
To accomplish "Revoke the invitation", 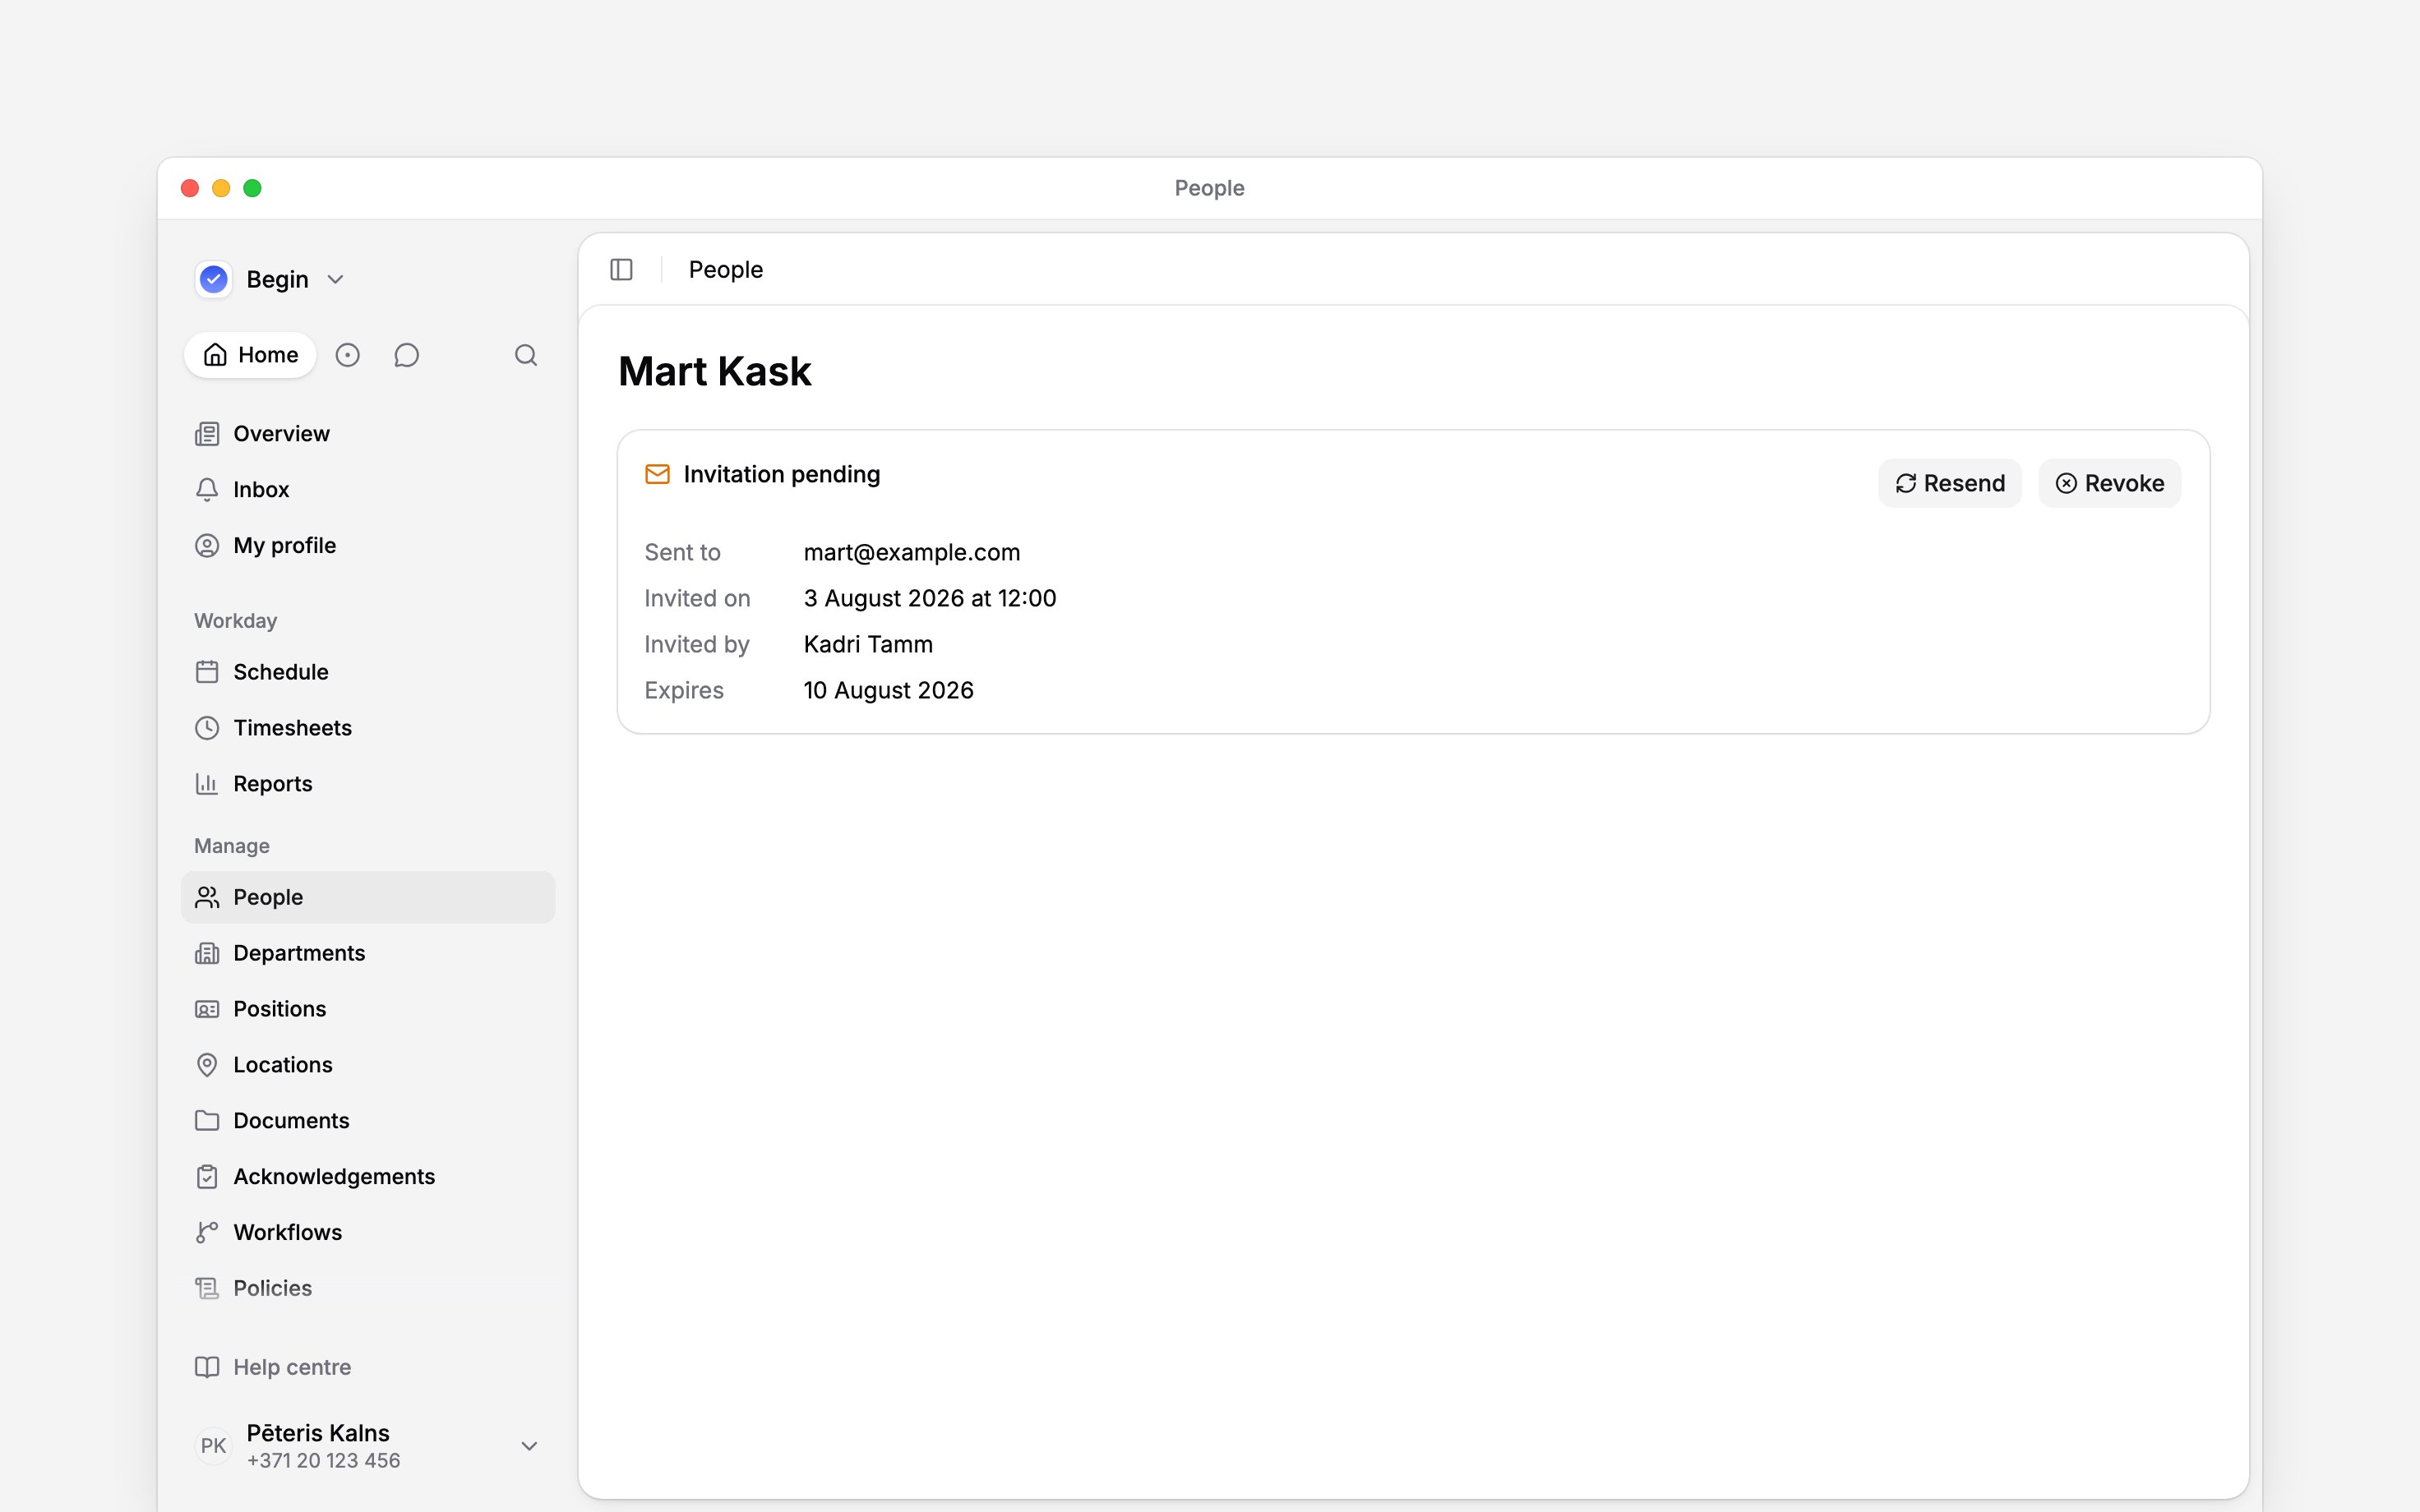I will point(2110,484).
